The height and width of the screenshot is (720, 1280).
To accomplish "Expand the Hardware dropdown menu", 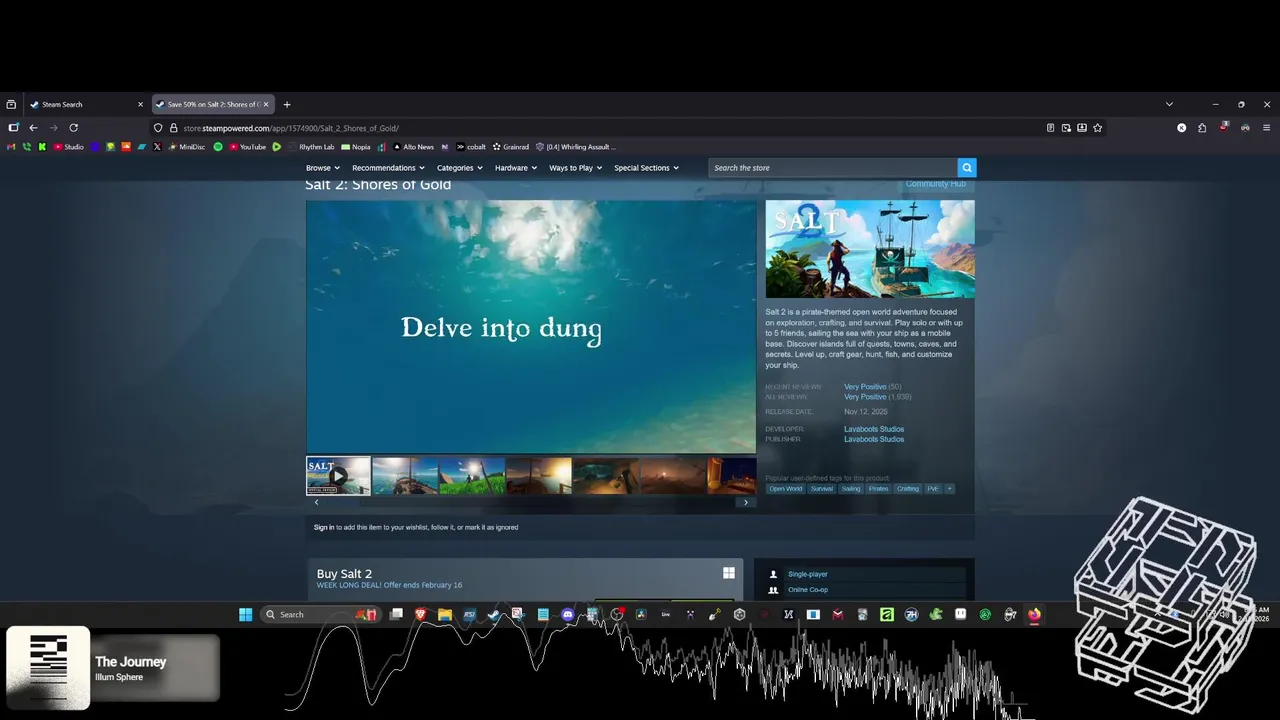I will tap(516, 168).
